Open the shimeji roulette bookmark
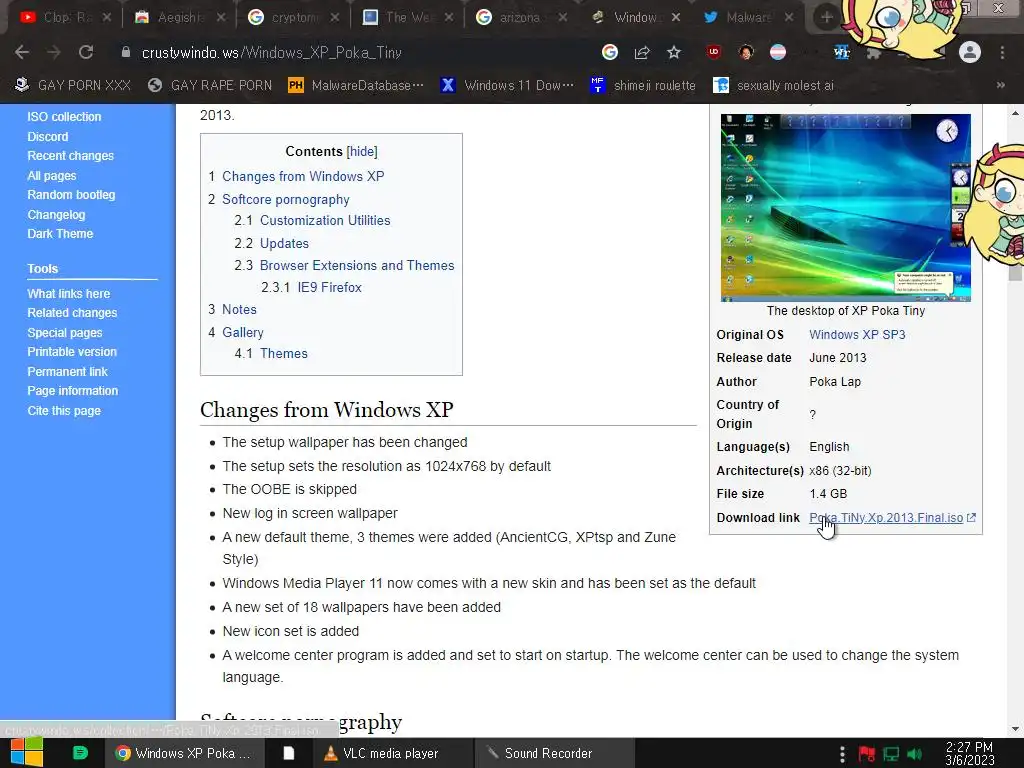This screenshot has width=1024, height=768. coord(643,85)
